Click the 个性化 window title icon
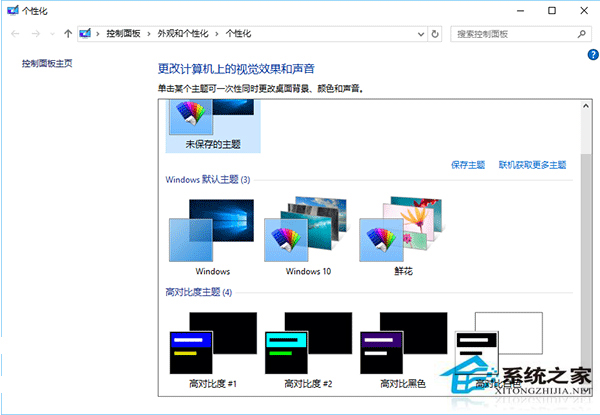Screen dimensions: 600x415 pos(13,11)
